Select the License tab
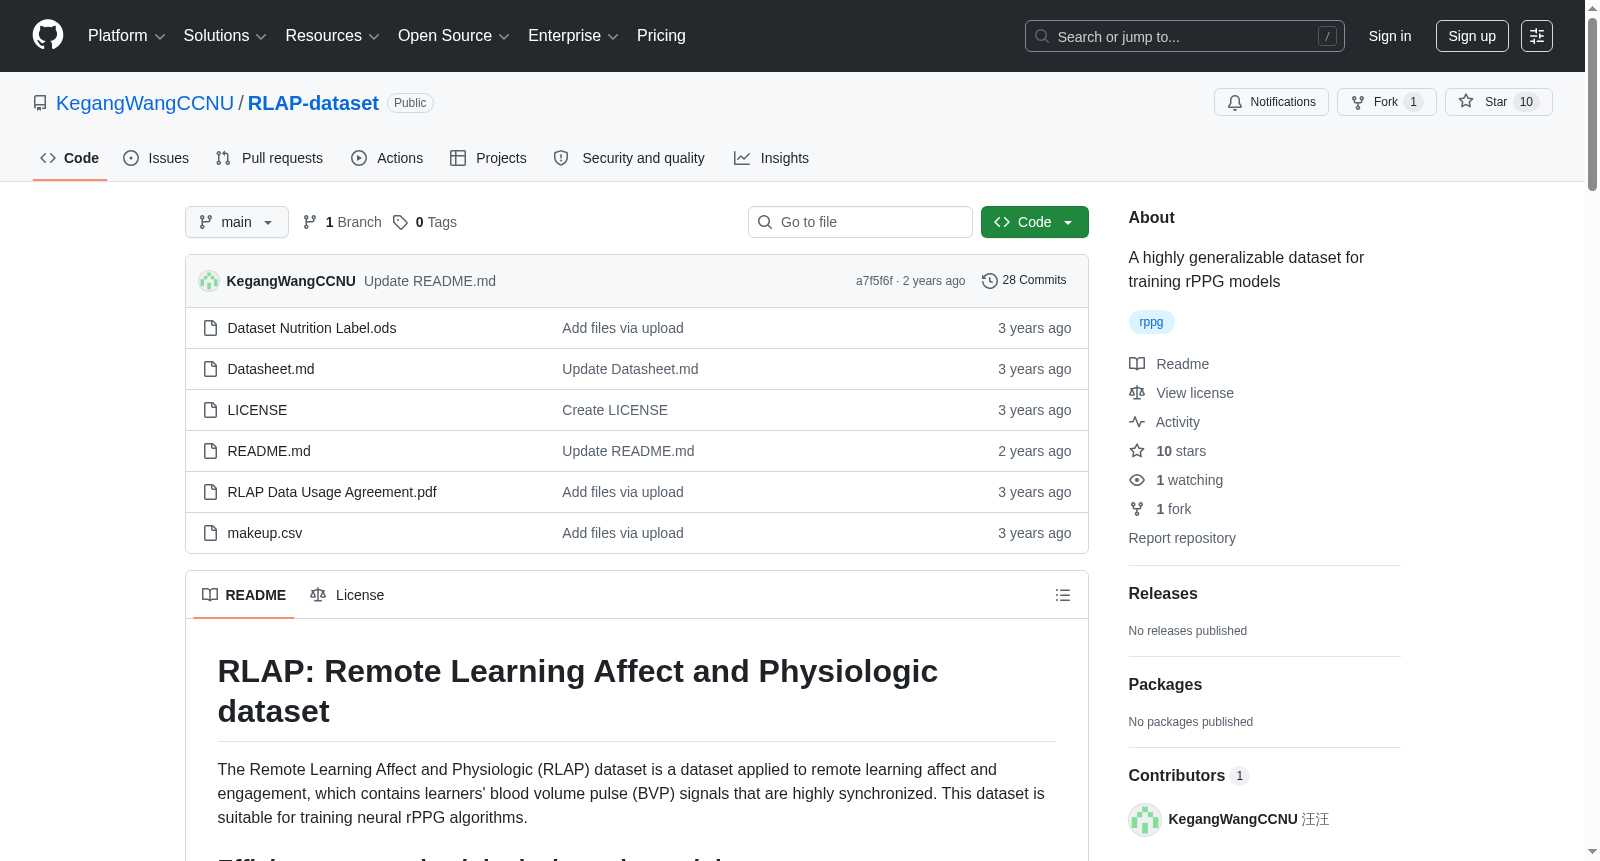The image size is (1600, 861). (347, 595)
